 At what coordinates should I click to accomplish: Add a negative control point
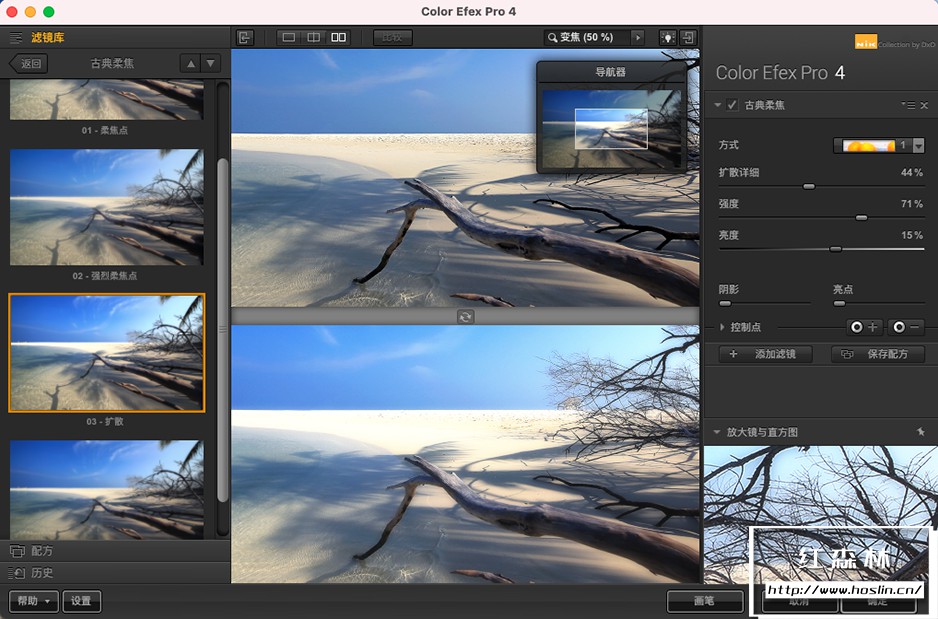point(906,327)
